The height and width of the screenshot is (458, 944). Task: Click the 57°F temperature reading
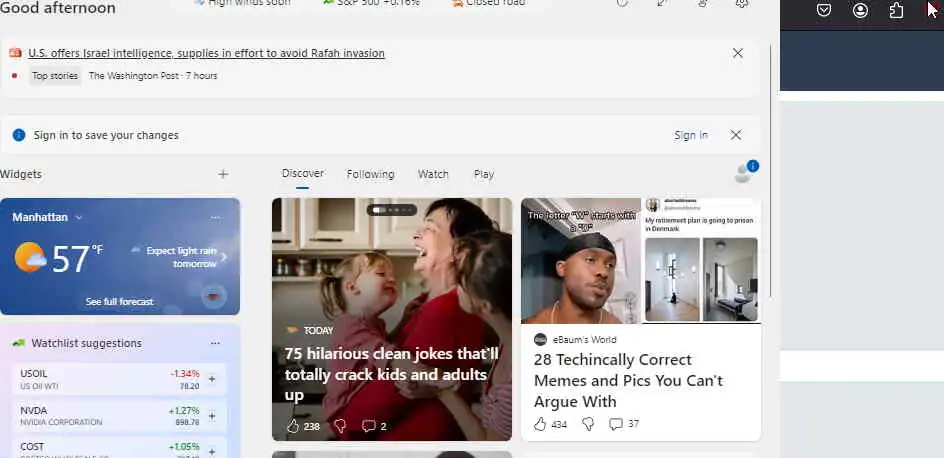[x=77, y=258]
